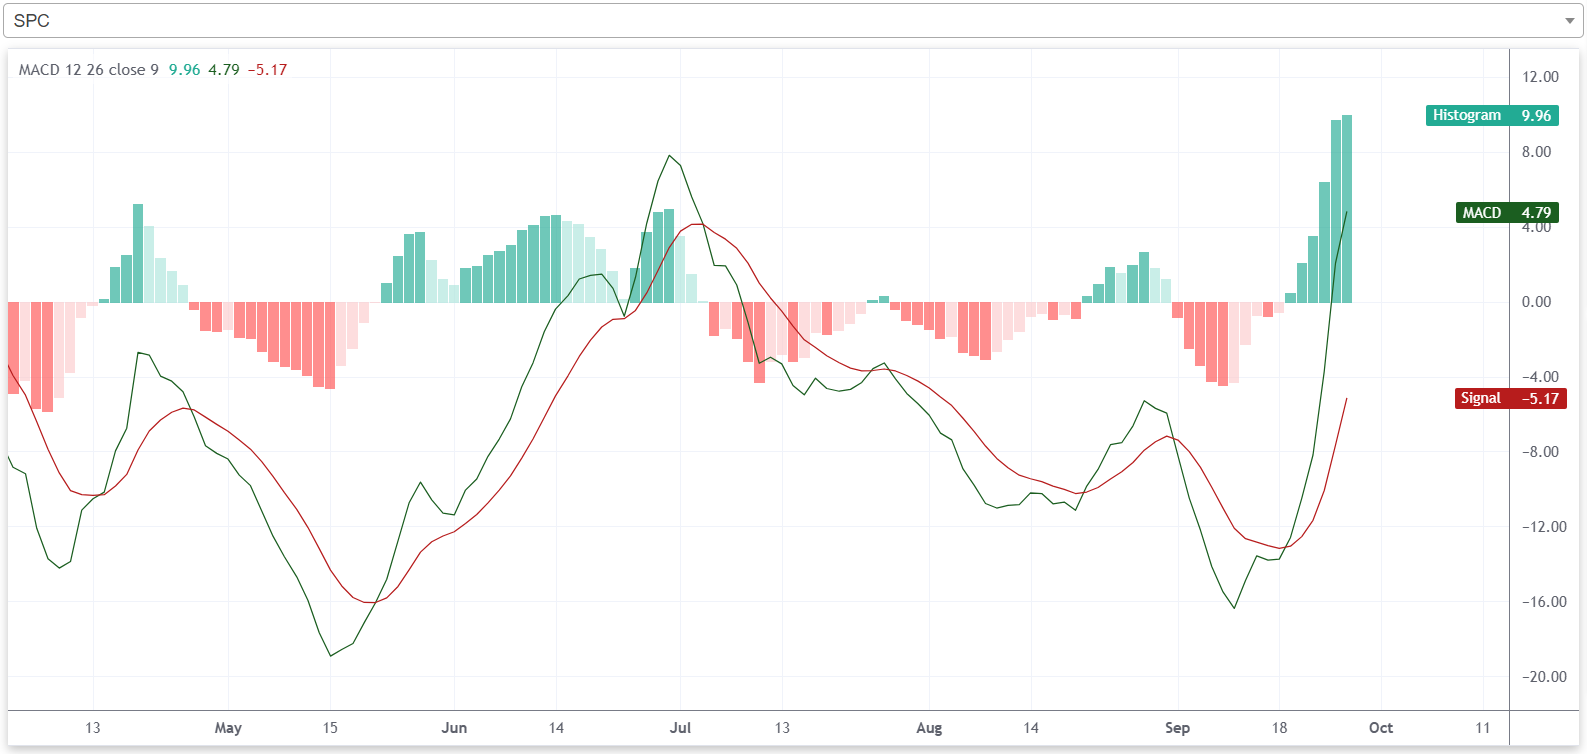Click the Oct label on the time axis
This screenshot has height=754, width=1587.
click(1381, 728)
